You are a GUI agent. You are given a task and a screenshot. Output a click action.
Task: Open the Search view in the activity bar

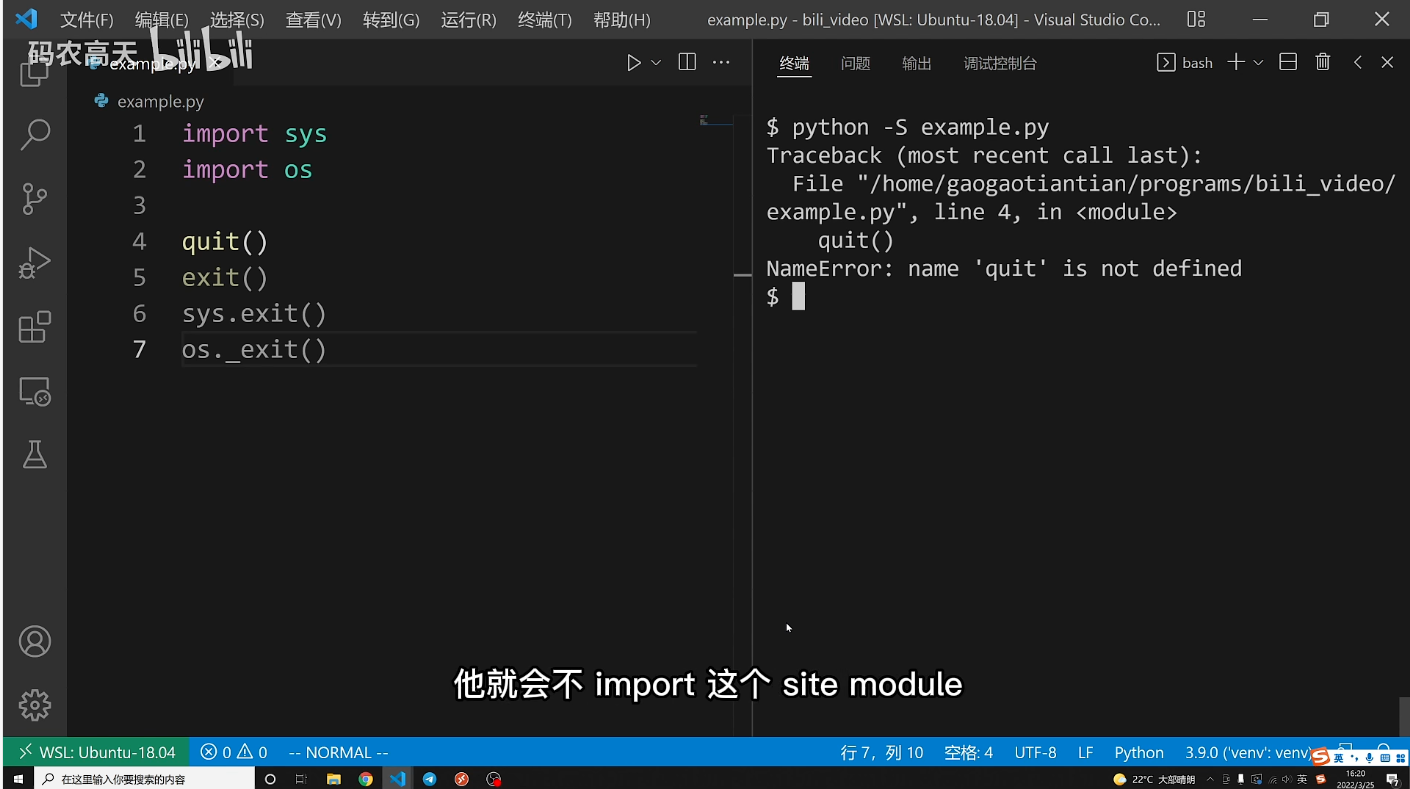pyautogui.click(x=34, y=134)
